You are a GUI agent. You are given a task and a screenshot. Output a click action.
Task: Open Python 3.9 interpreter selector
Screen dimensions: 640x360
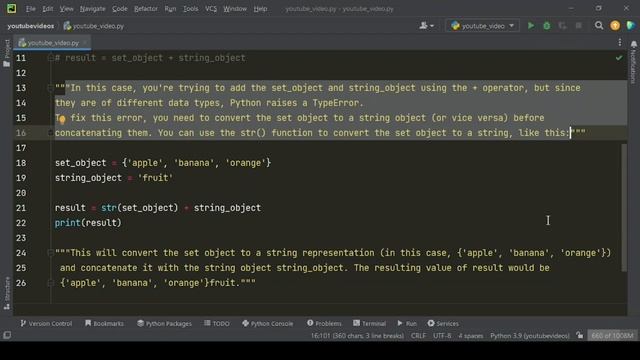click(529, 336)
